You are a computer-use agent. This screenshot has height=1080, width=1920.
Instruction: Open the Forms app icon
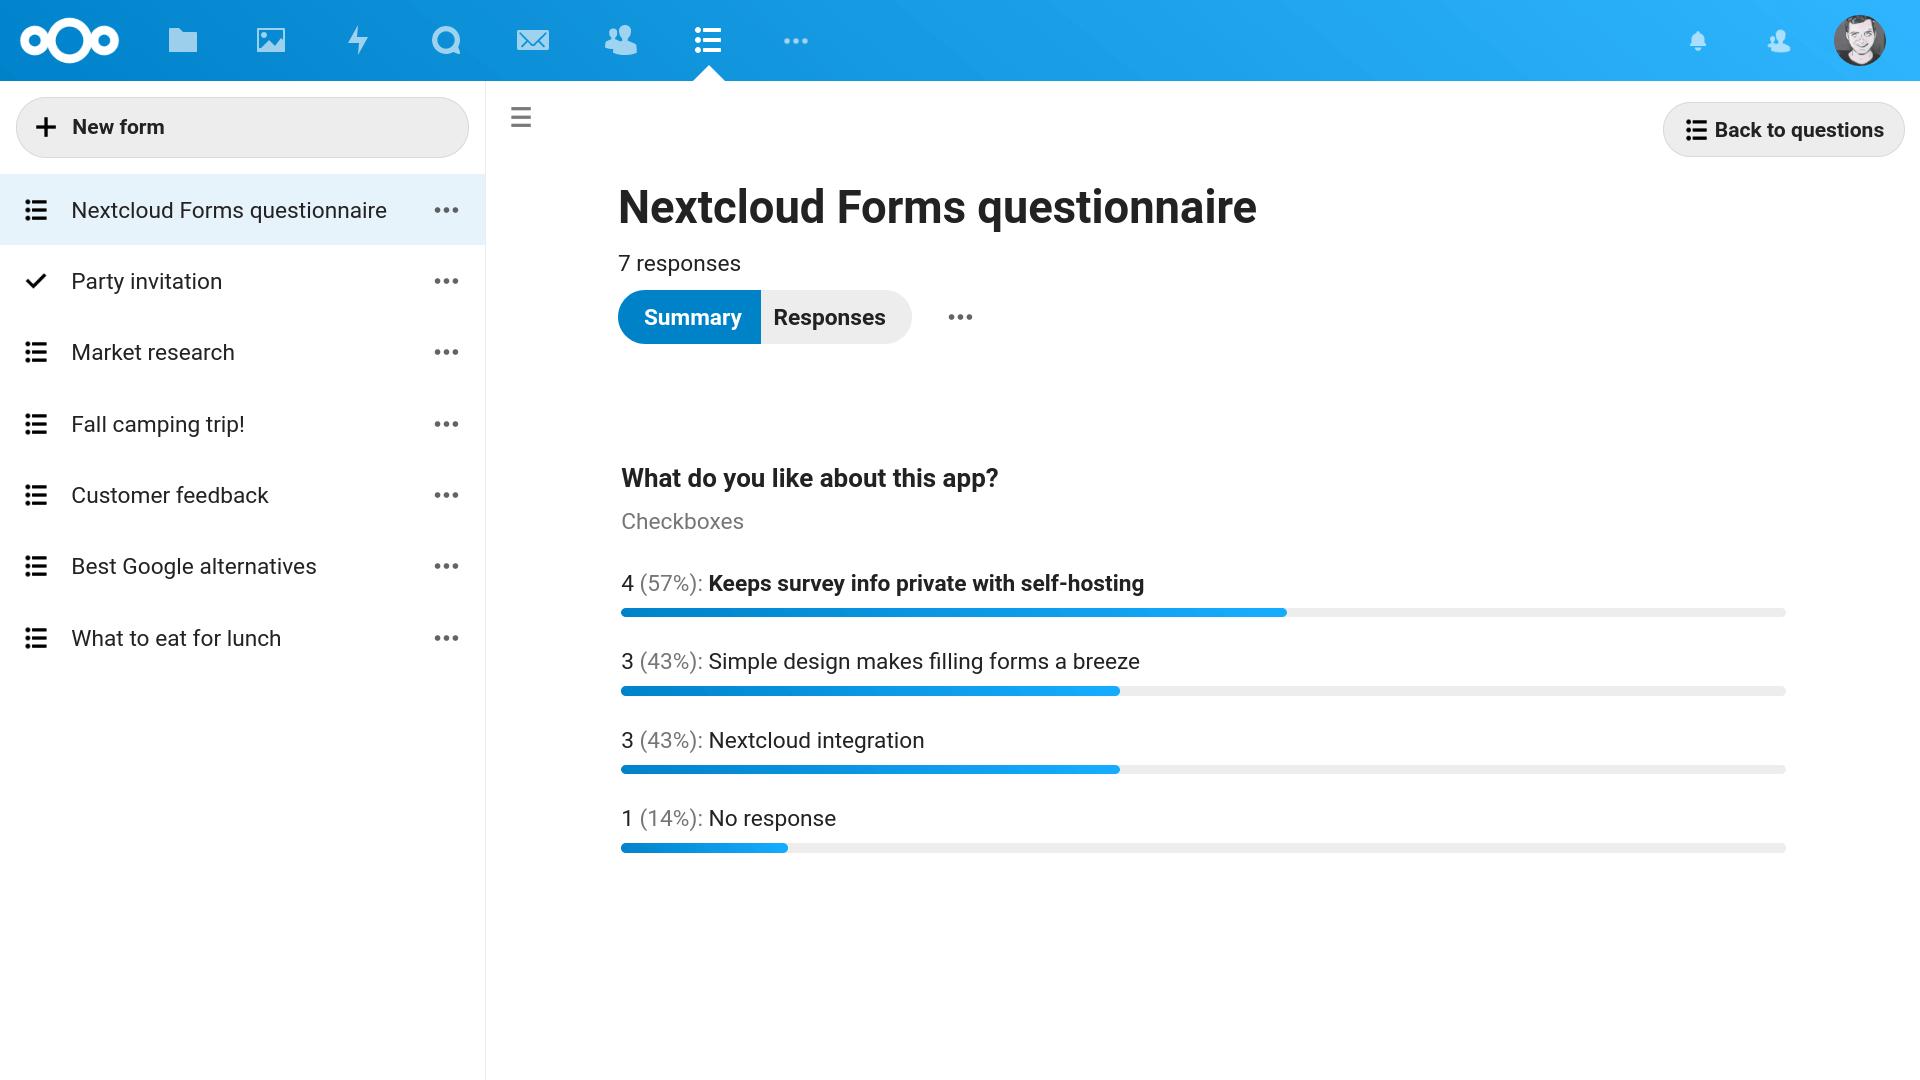pyautogui.click(x=707, y=40)
